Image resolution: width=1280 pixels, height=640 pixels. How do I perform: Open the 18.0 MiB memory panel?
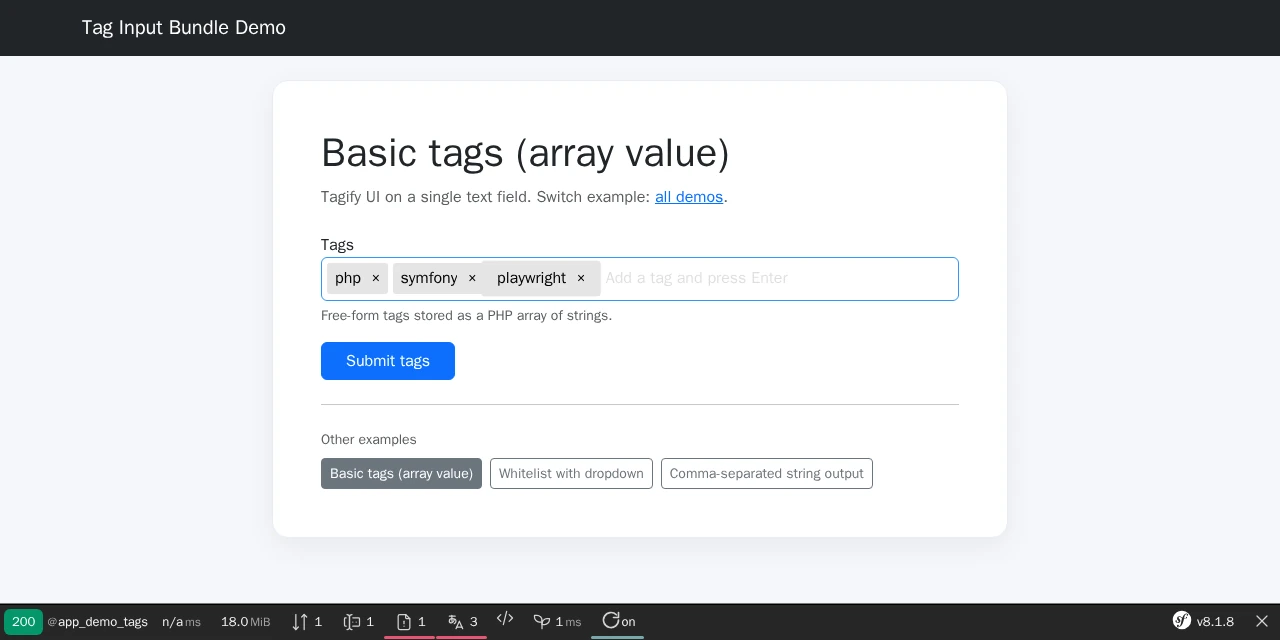pyautogui.click(x=246, y=622)
